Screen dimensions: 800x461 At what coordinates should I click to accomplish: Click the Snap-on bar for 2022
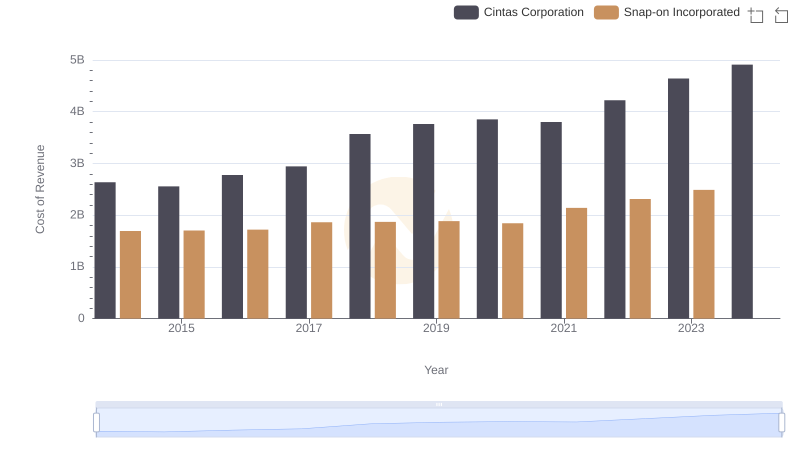640,259
